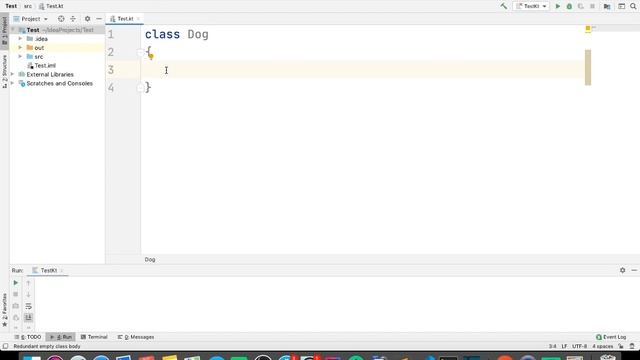Click the fold marker at line 2 gutter
Image resolution: width=640 pixels, height=360 pixels.
click(140, 52)
